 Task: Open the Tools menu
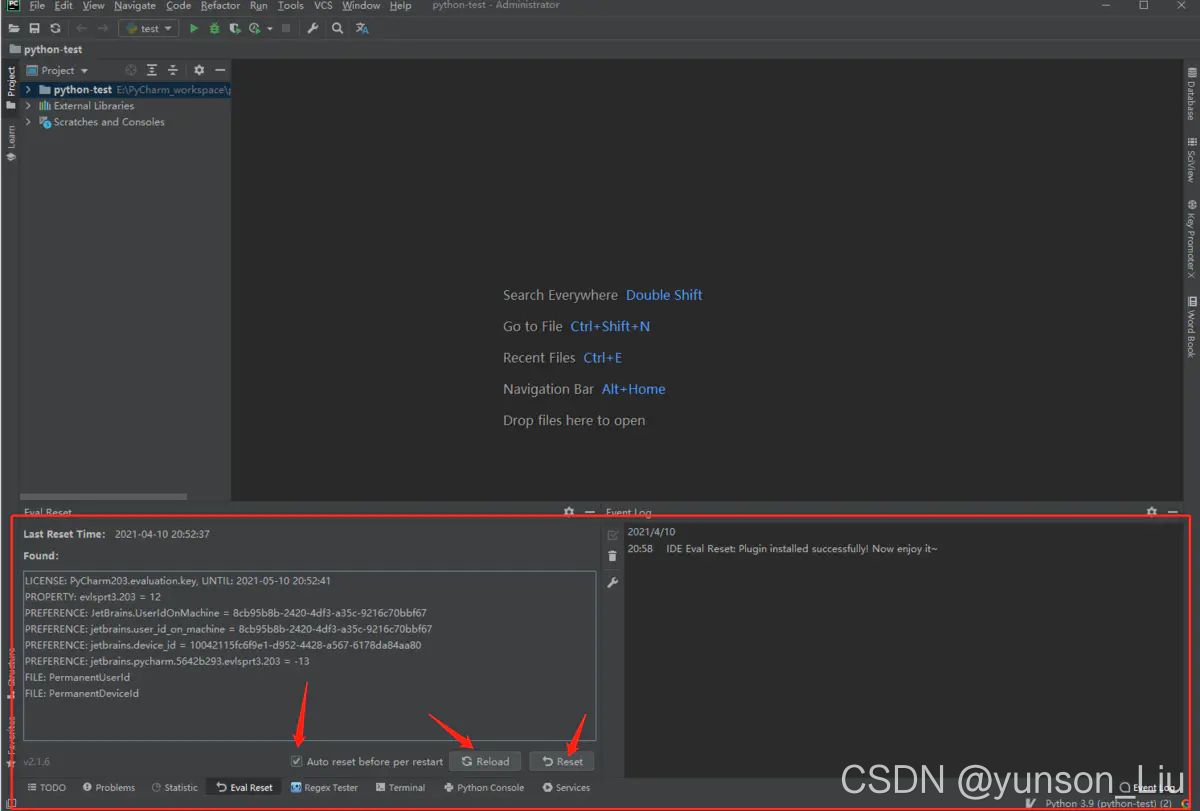291,6
